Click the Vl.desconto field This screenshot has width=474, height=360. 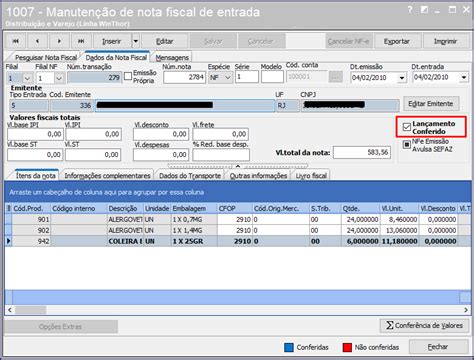pos(161,134)
